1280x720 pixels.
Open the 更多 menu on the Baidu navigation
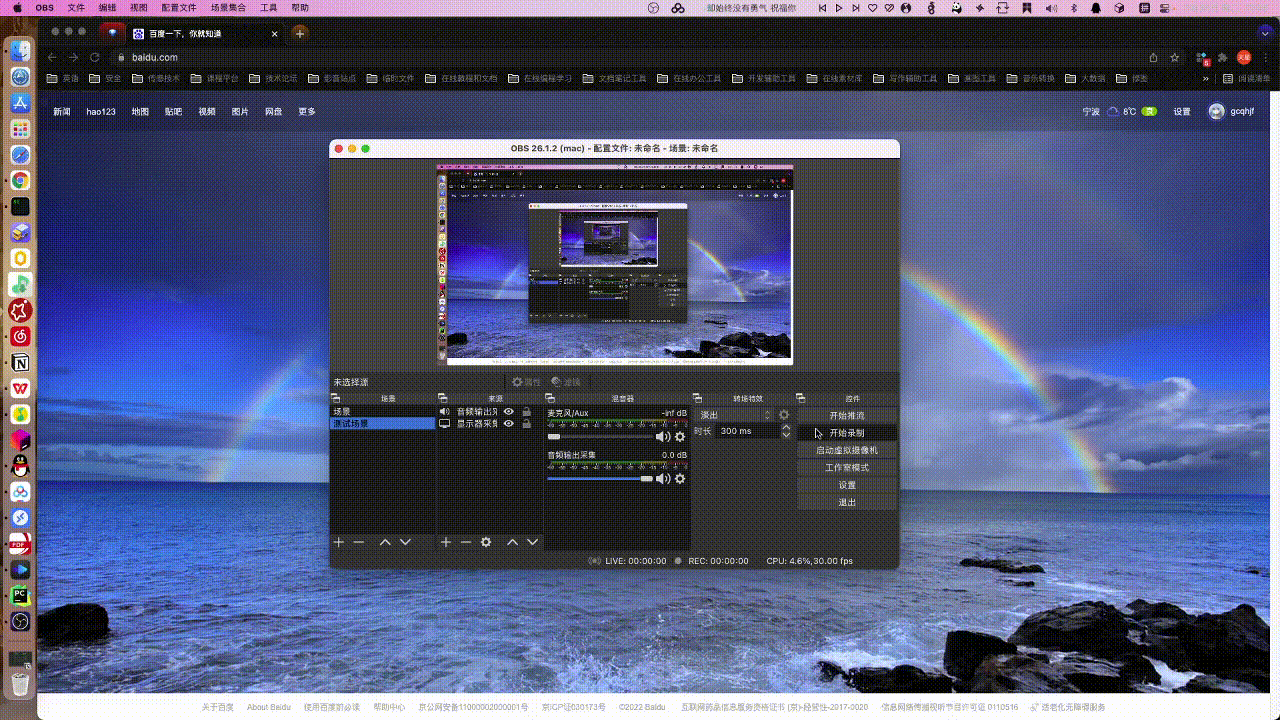307,112
